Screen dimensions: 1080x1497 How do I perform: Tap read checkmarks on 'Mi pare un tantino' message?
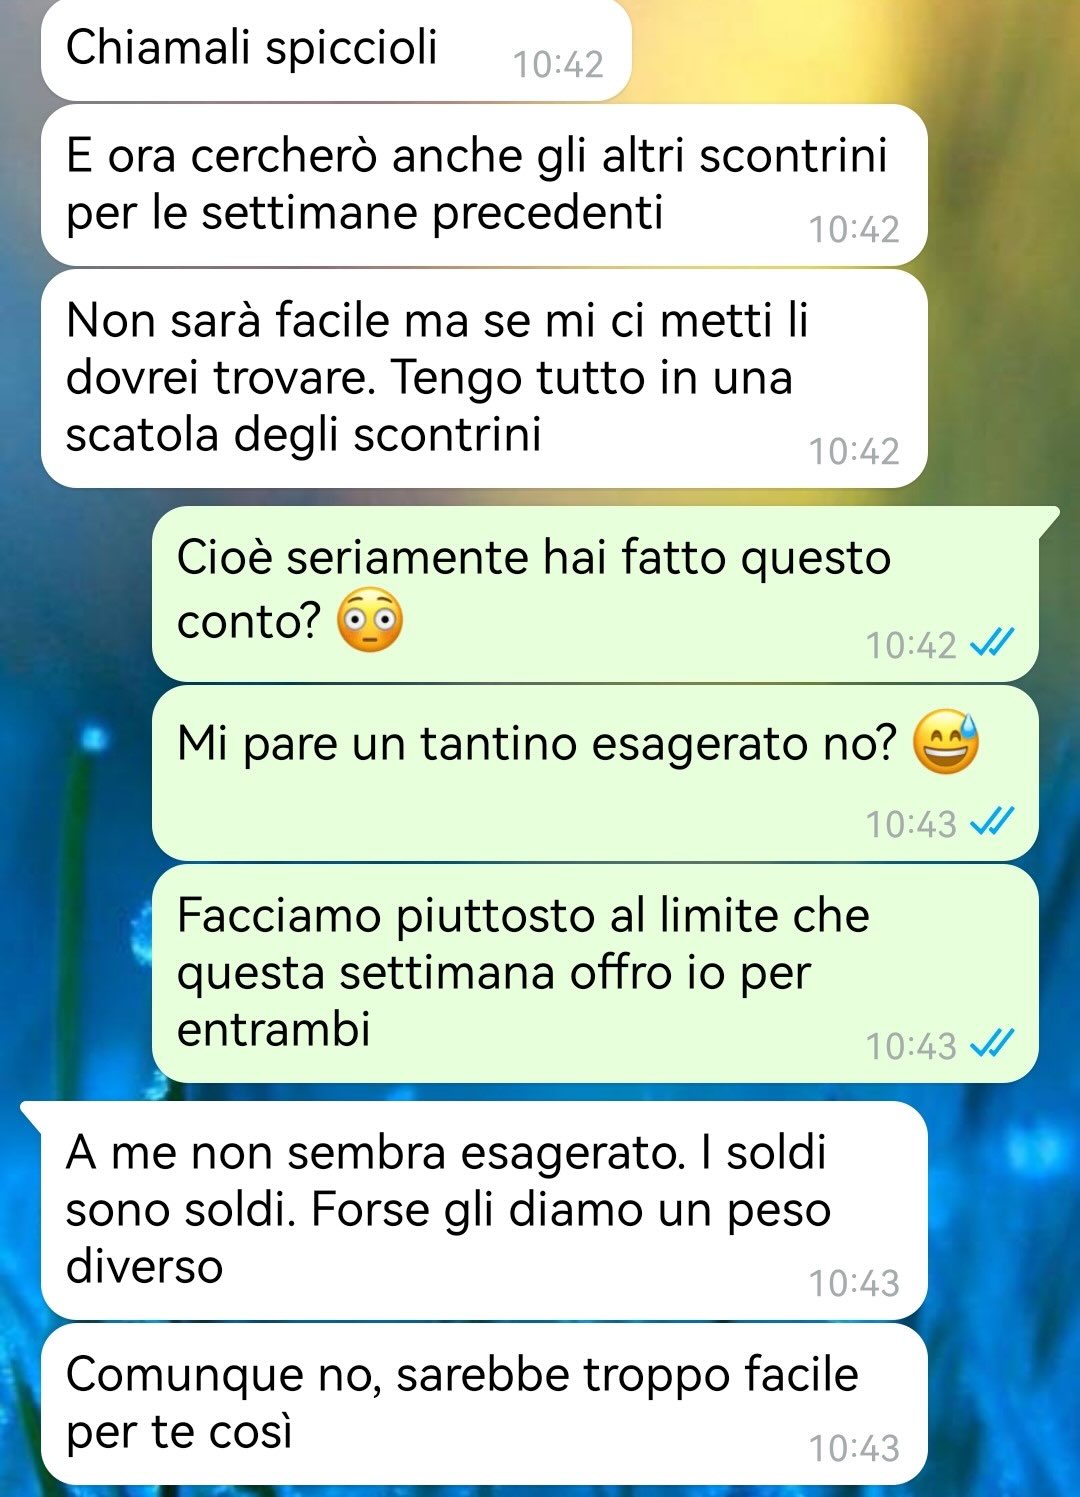coord(993,822)
